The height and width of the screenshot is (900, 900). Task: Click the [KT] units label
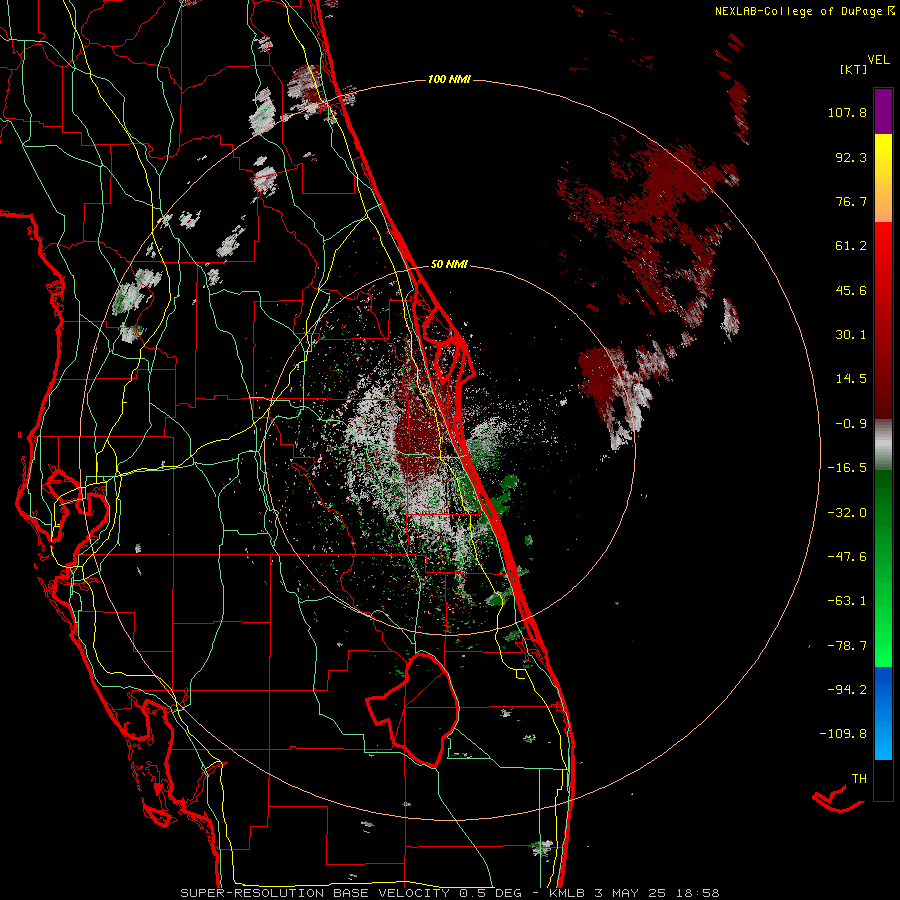(x=854, y=69)
